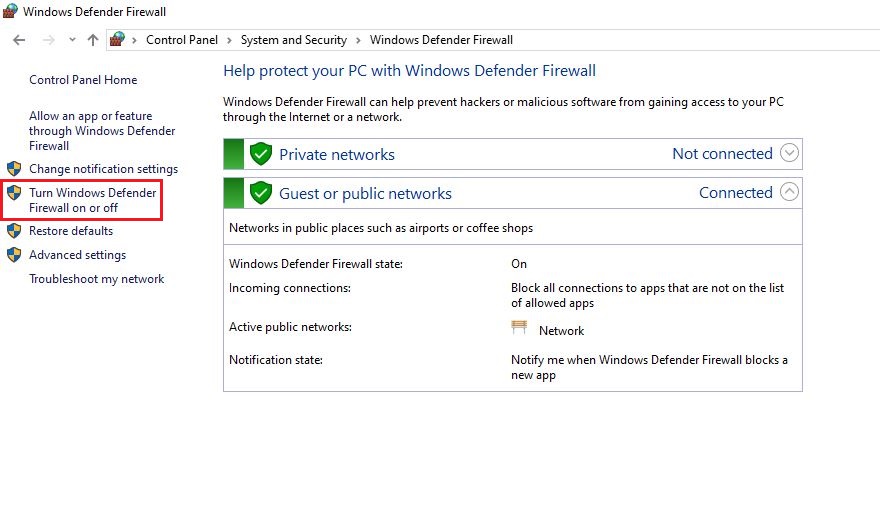Screen dimensions: 880x514
Task: Click the forward navigation arrow
Action: [49, 40]
